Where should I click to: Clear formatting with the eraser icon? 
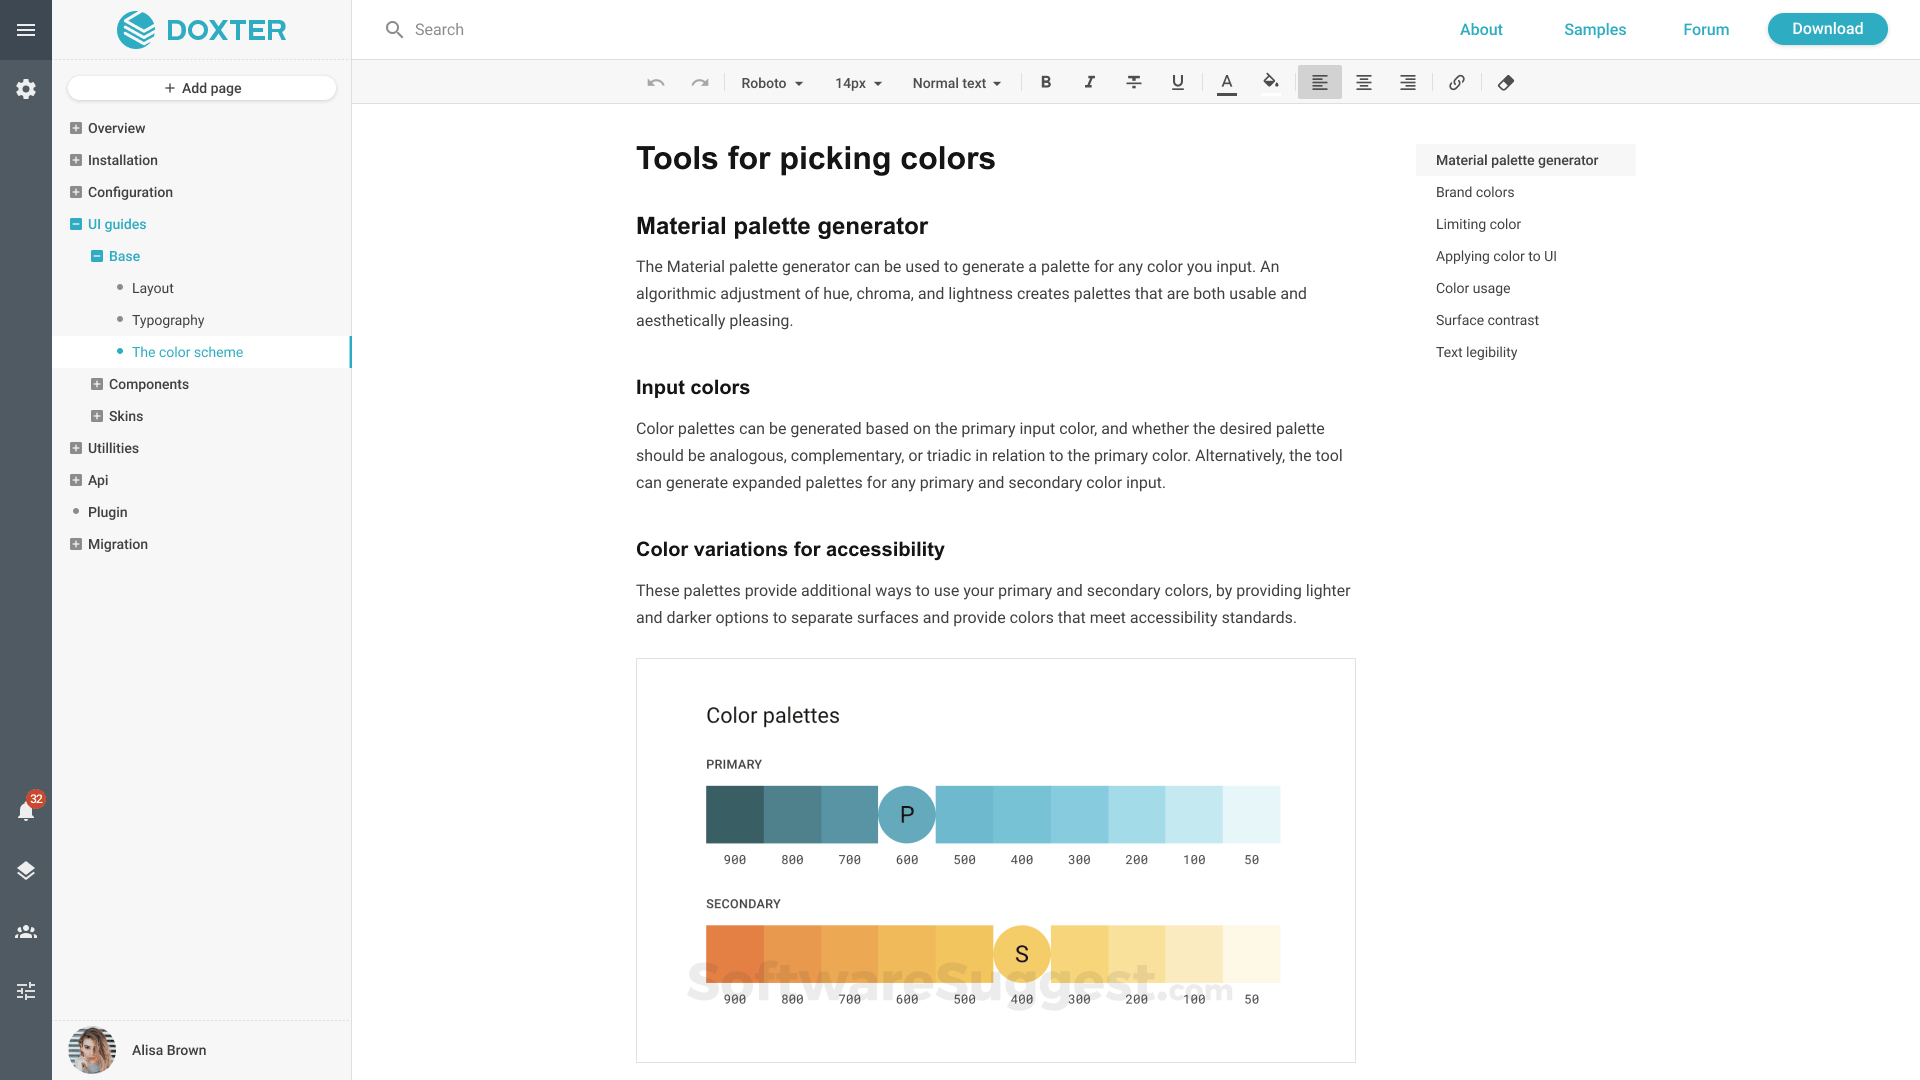coord(1506,83)
